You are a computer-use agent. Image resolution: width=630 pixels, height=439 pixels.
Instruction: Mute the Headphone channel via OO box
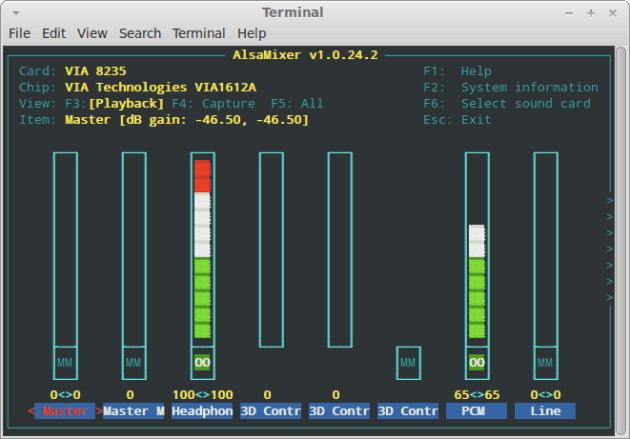click(x=202, y=362)
